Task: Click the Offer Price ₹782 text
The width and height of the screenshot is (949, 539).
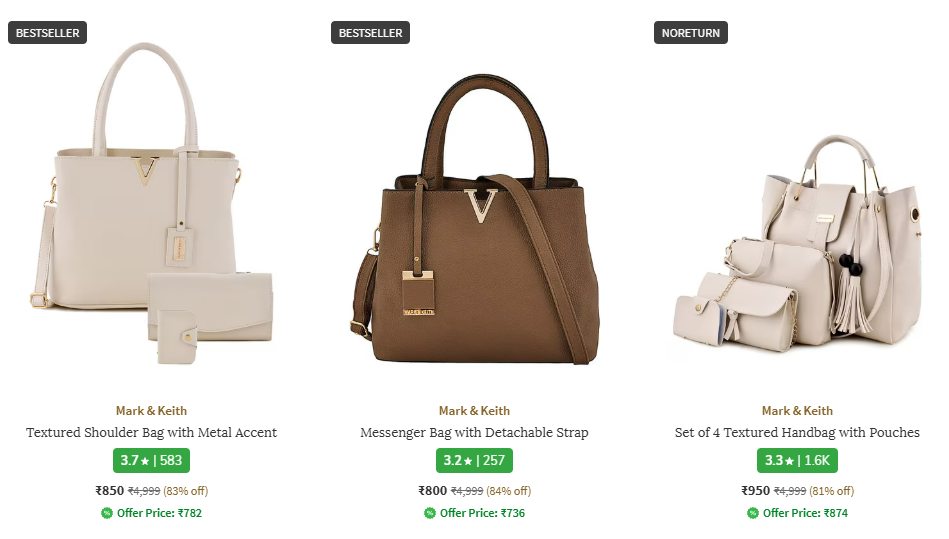Action: (x=159, y=513)
